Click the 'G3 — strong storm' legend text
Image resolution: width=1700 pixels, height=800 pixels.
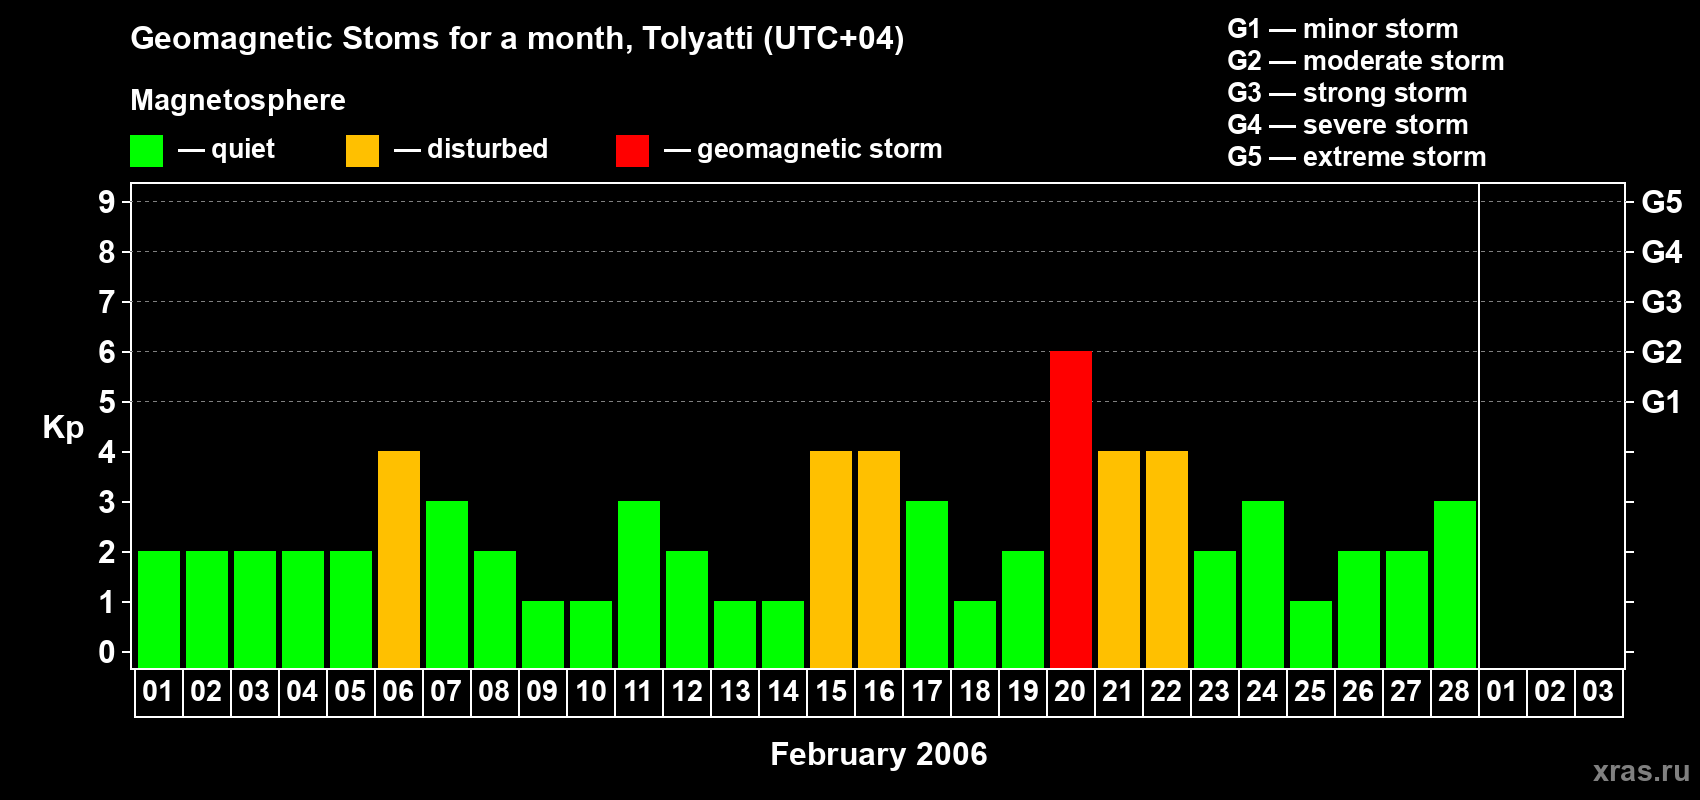point(1347,93)
